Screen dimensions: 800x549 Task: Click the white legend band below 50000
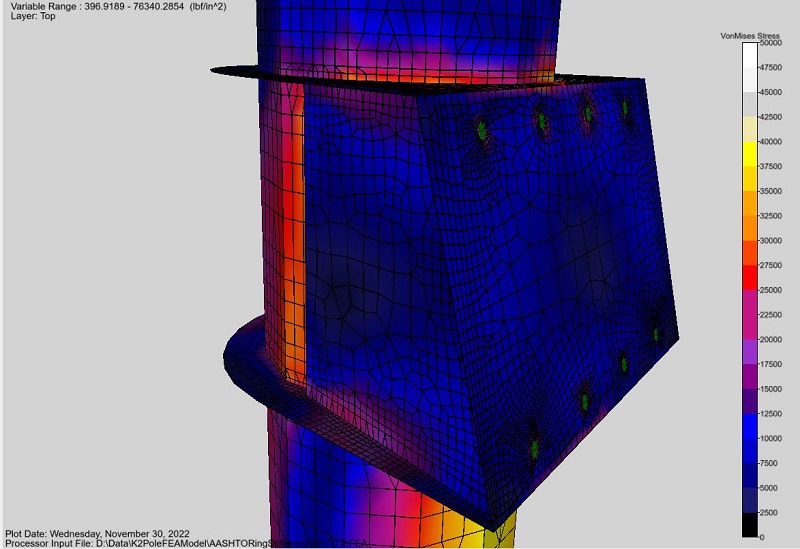(x=750, y=55)
